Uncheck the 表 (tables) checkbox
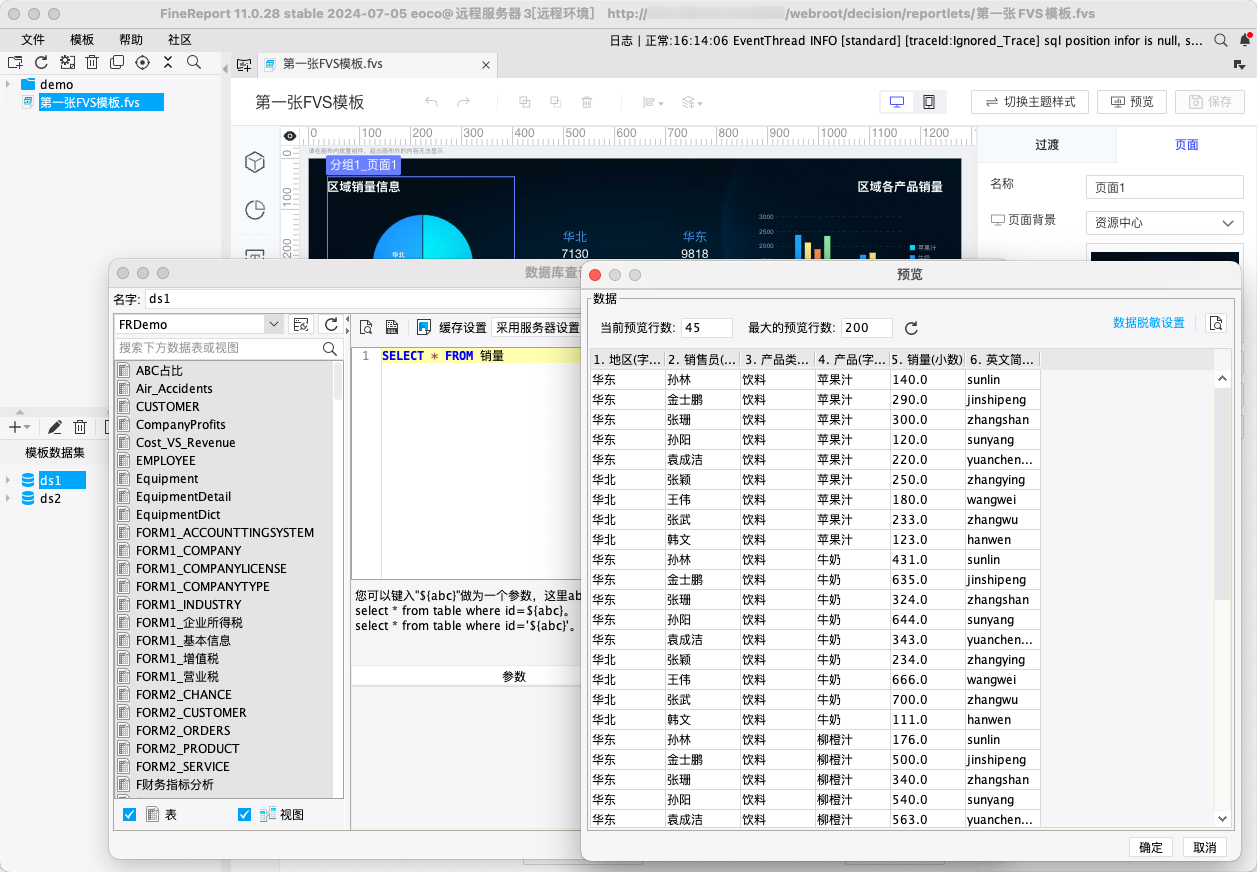The image size is (1257, 872). pos(129,815)
